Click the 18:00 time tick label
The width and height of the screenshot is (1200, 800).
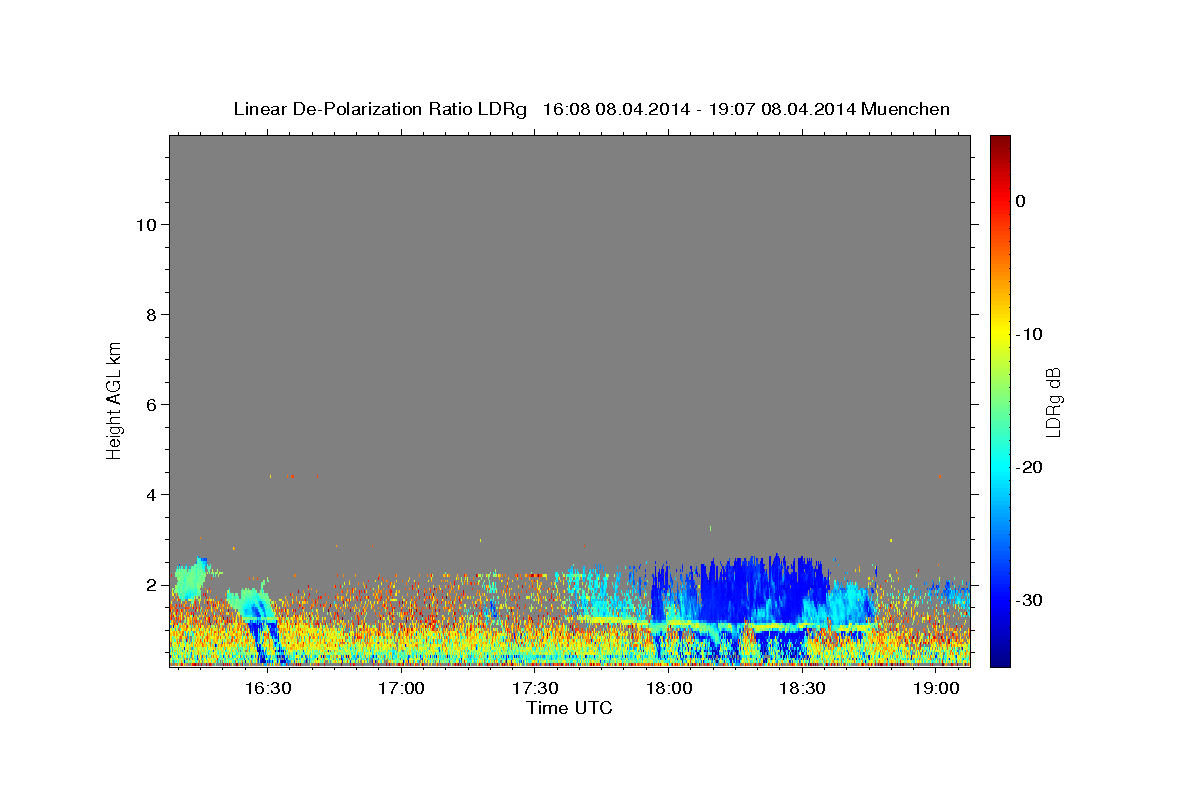669,688
